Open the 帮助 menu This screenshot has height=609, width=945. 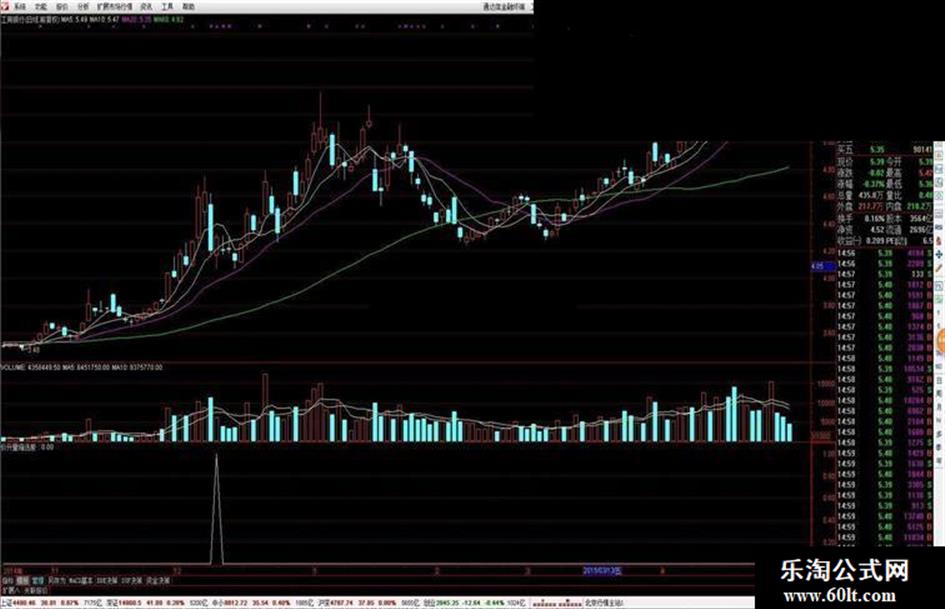(x=189, y=7)
